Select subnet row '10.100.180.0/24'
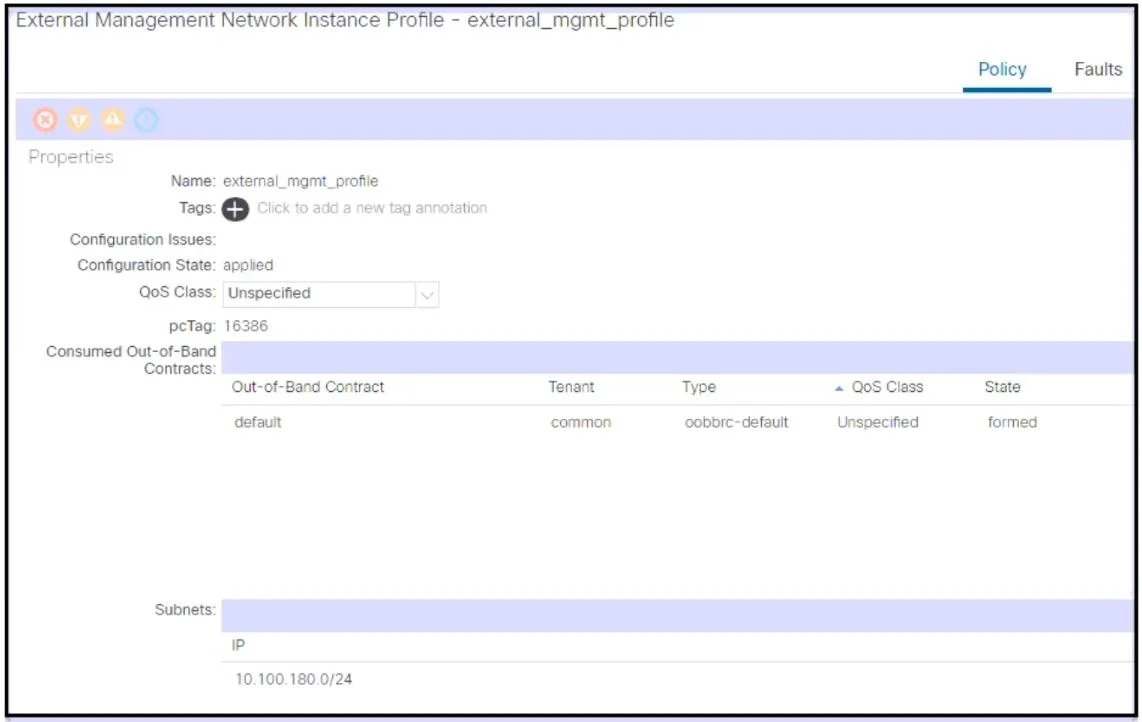This screenshot has height=722, width=1142. [x=677, y=679]
